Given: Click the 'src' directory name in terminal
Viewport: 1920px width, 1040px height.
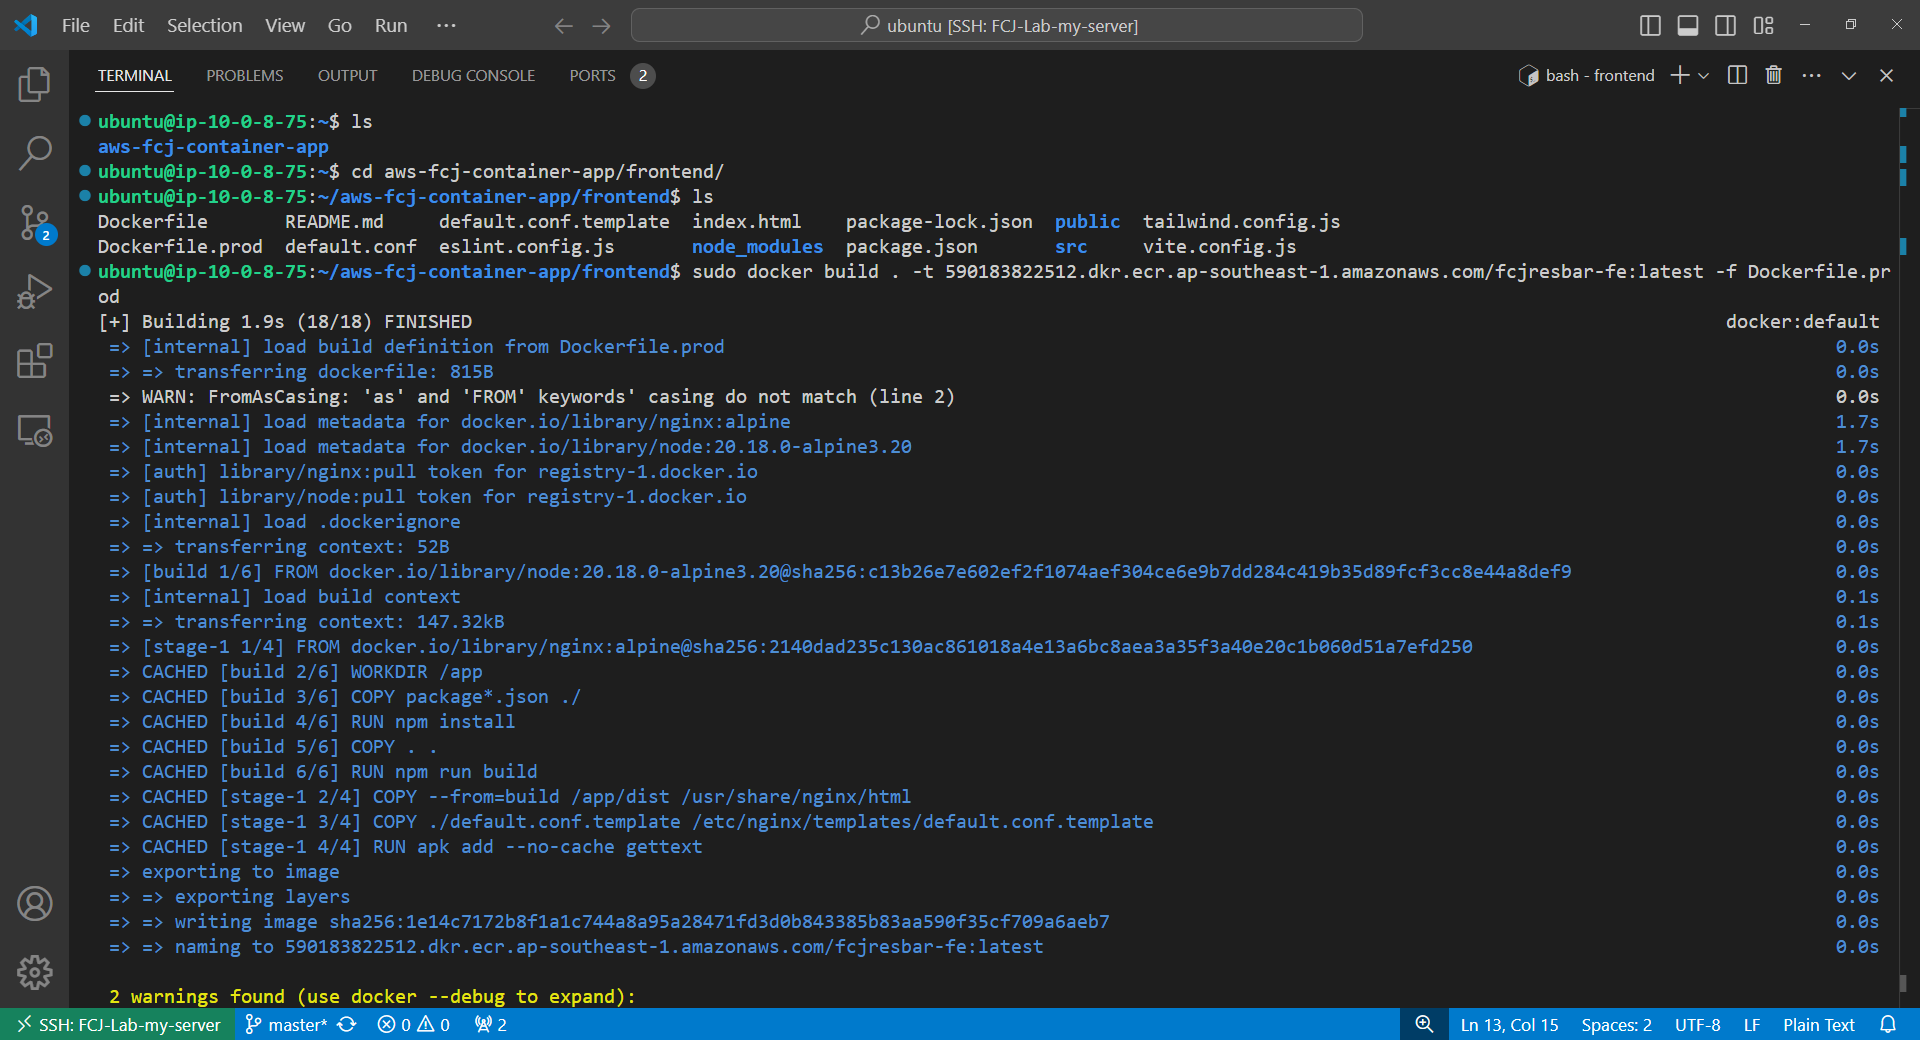Looking at the screenshot, I should (x=1071, y=247).
